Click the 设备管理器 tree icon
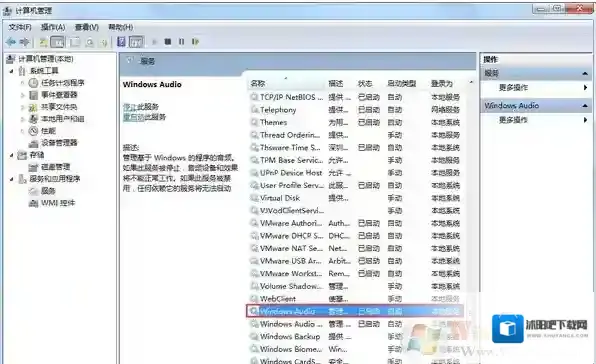 (x=33, y=143)
